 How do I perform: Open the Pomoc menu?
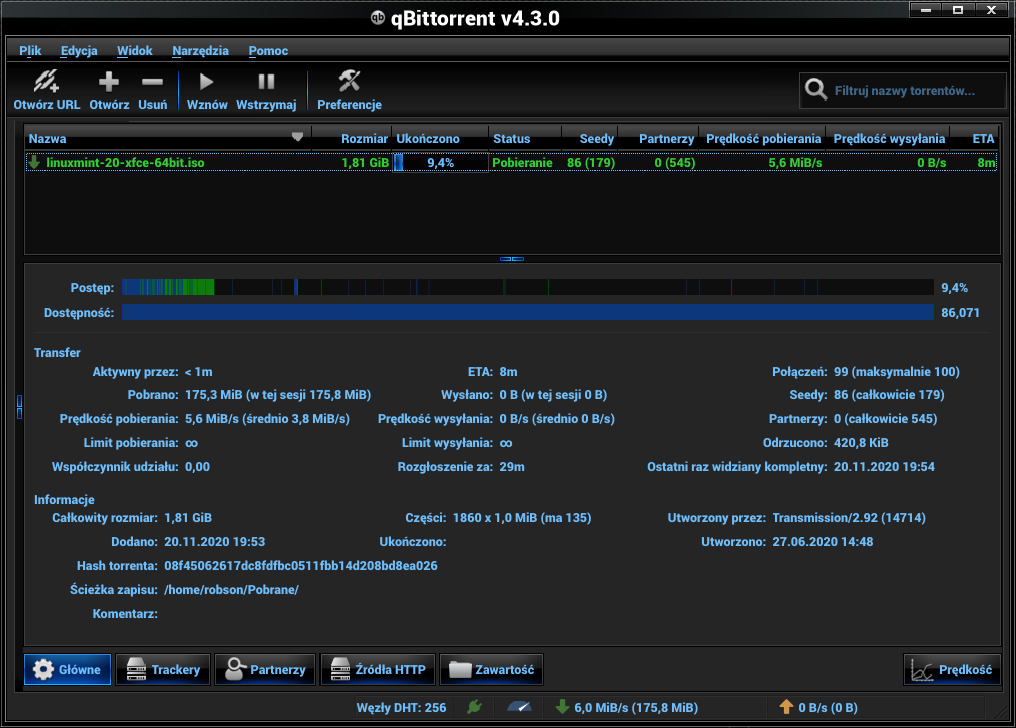(x=268, y=51)
